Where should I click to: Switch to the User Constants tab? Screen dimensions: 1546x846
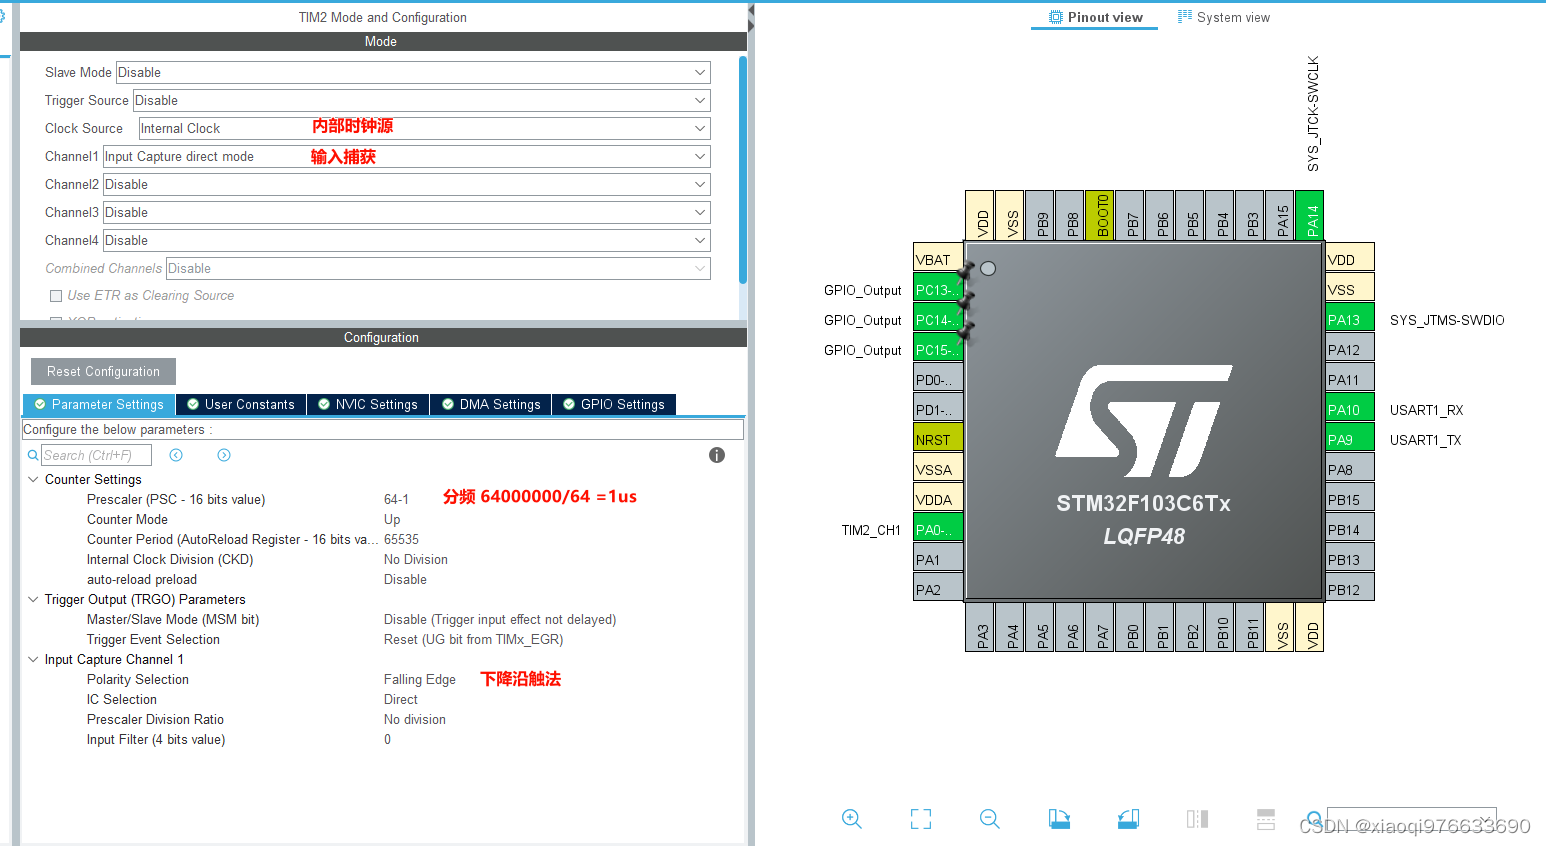241,404
